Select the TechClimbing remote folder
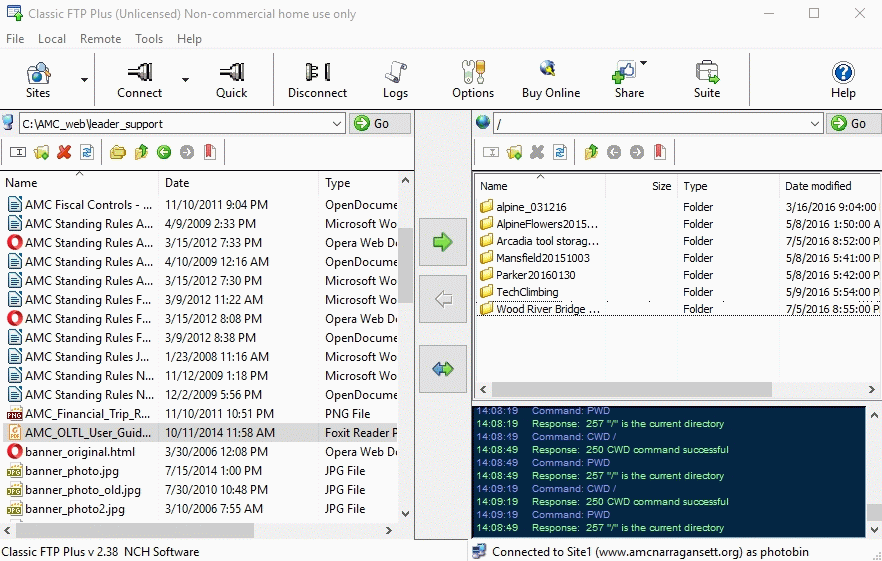Viewport: 882px width, 561px height. point(527,292)
